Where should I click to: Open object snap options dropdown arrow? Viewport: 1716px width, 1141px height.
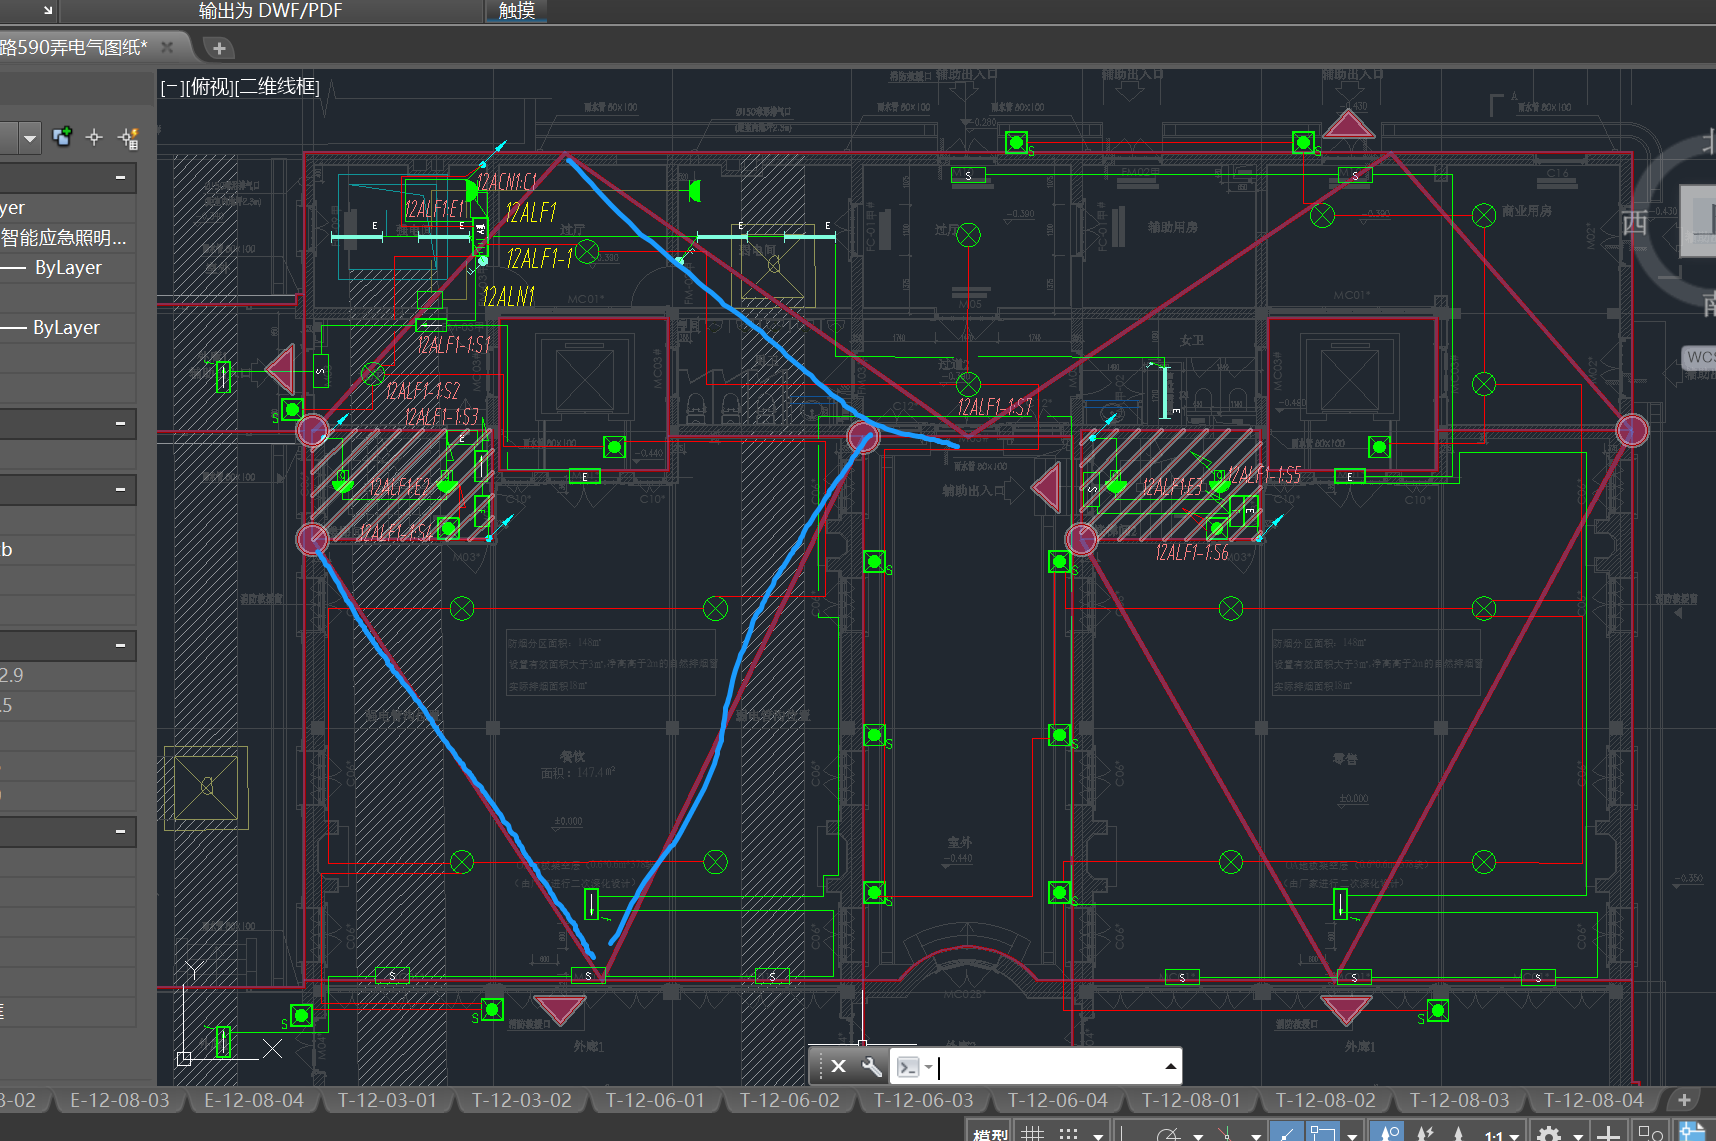[1351, 1135]
